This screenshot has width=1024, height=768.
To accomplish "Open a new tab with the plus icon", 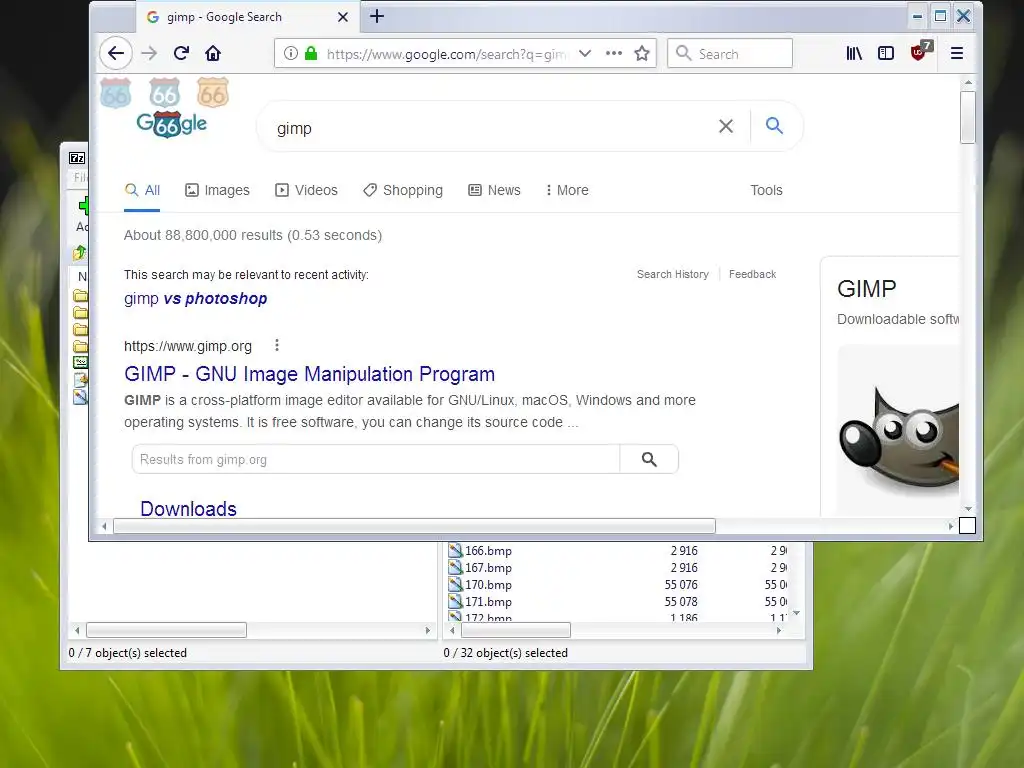I will pos(377,16).
